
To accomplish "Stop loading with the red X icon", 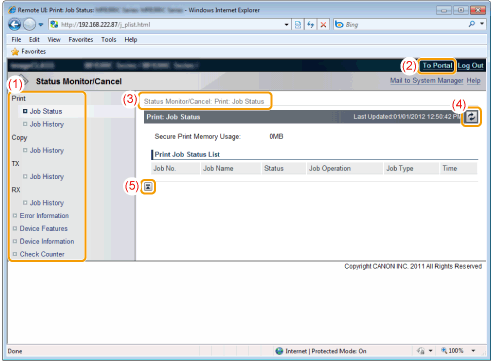I will click(x=323, y=25).
